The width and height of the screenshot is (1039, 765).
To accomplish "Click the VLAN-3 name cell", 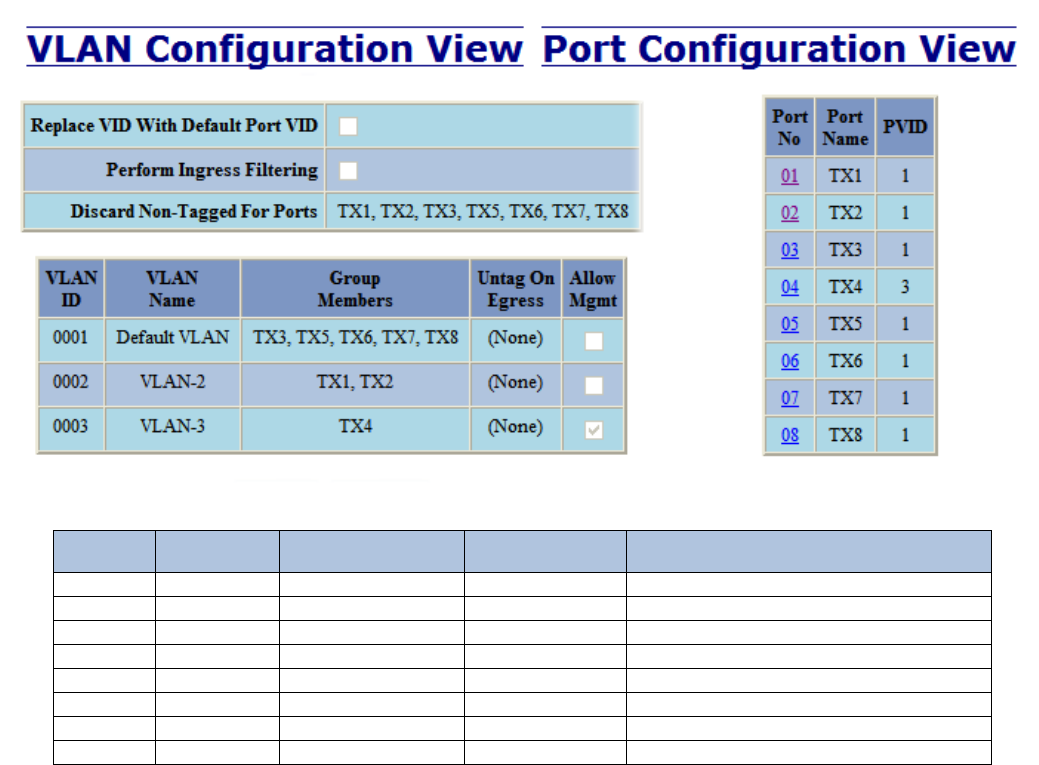I will 172,429.
